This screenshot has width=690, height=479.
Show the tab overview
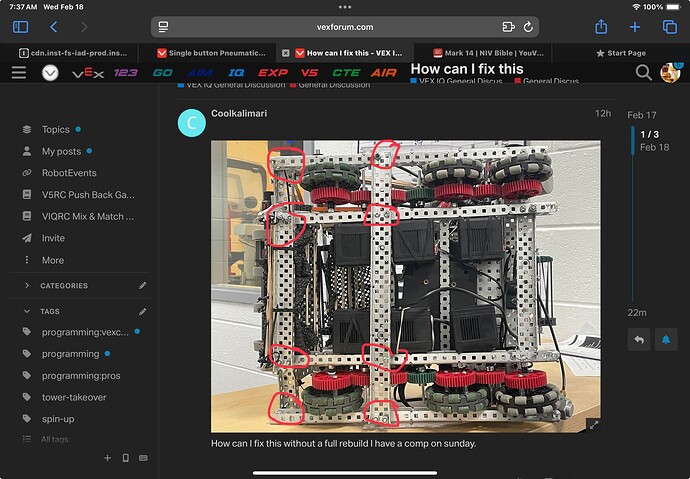670,27
